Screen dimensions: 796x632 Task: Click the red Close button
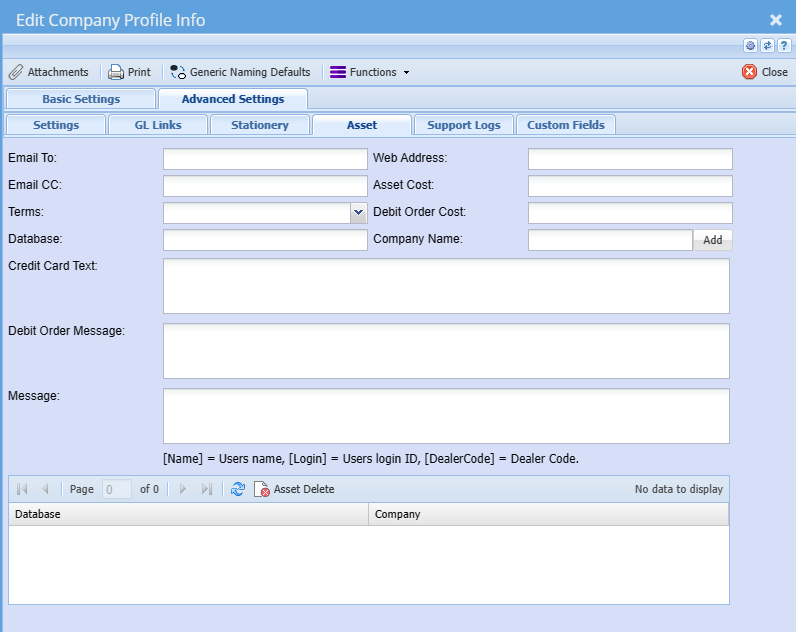(765, 72)
